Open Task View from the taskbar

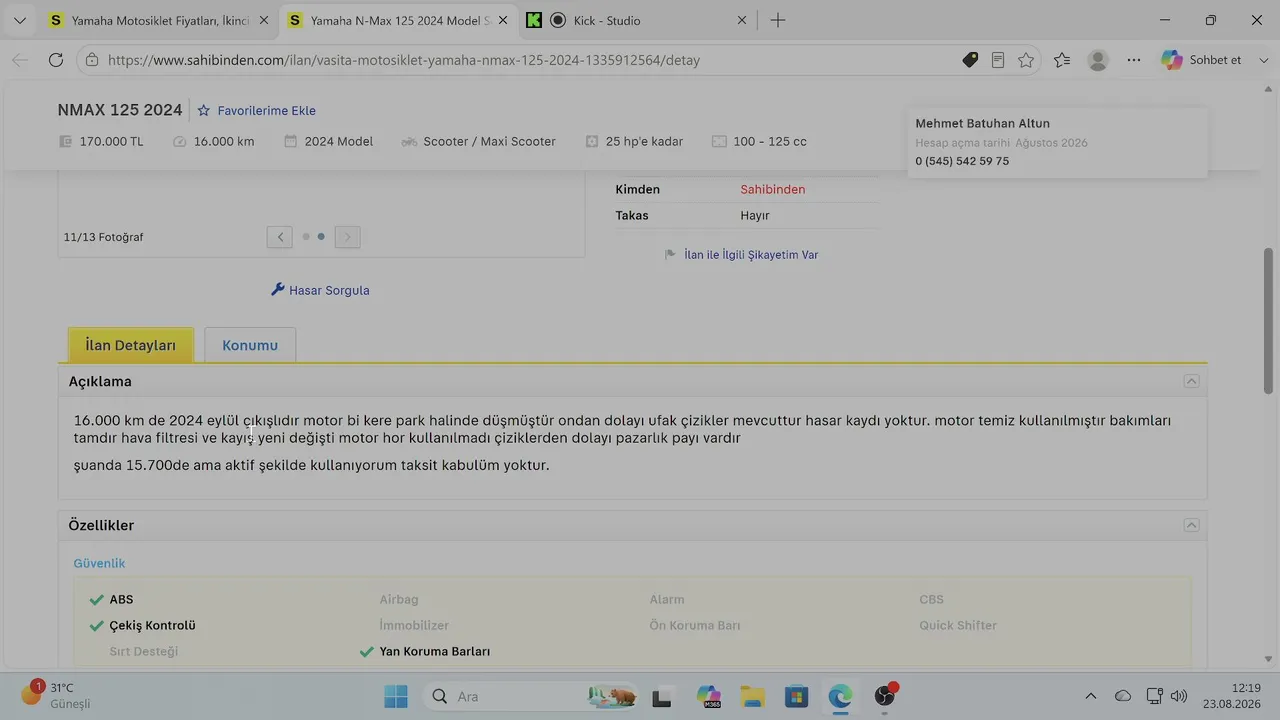(662, 696)
